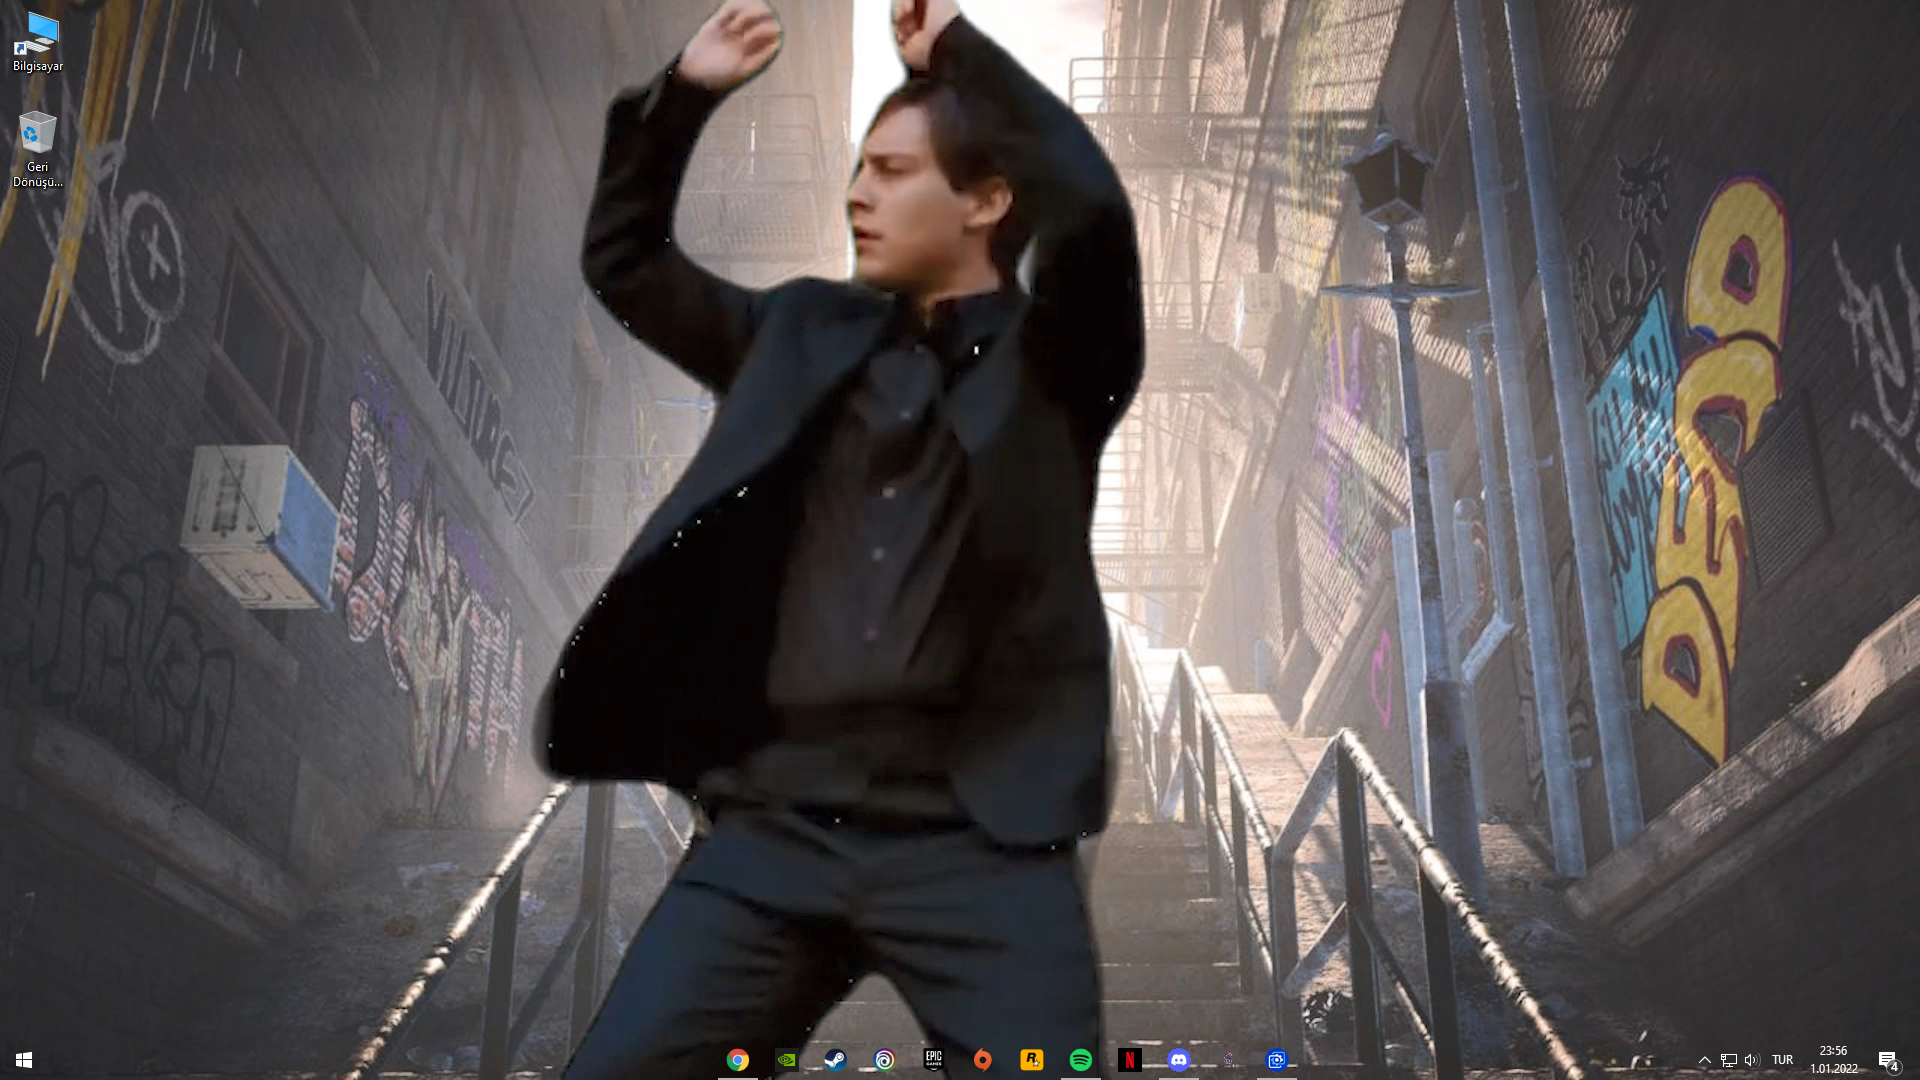This screenshot has width=1920, height=1080.
Task: Open Steam from the taskbar
Action: click(x=835, y=1060)
